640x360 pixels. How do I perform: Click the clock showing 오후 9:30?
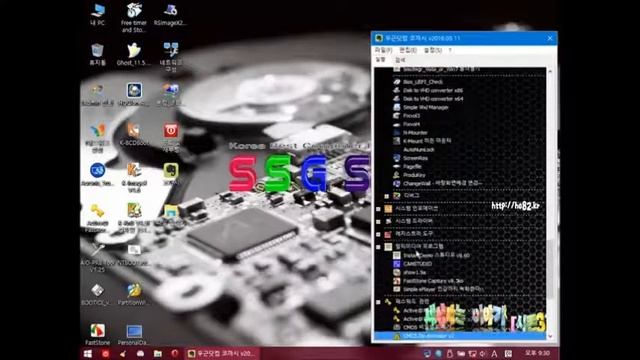(x=537, y=353)
